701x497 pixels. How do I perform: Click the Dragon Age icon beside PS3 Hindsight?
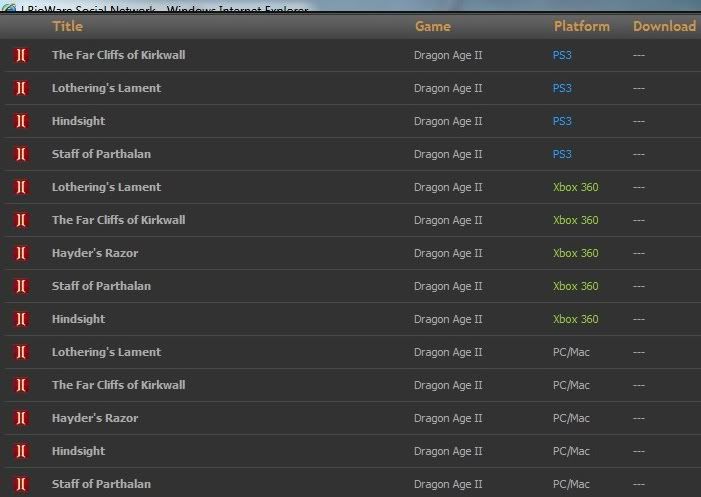pos(21,121)
